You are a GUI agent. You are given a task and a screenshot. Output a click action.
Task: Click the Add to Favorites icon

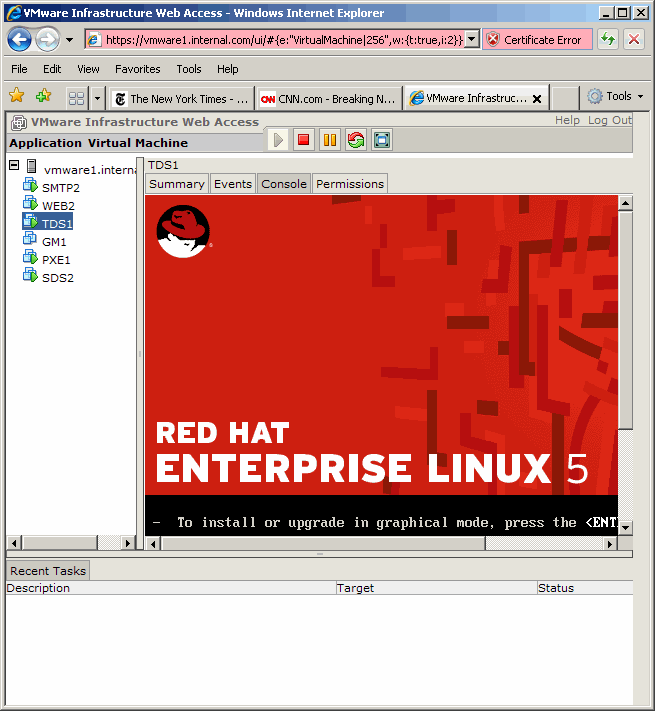43,97
